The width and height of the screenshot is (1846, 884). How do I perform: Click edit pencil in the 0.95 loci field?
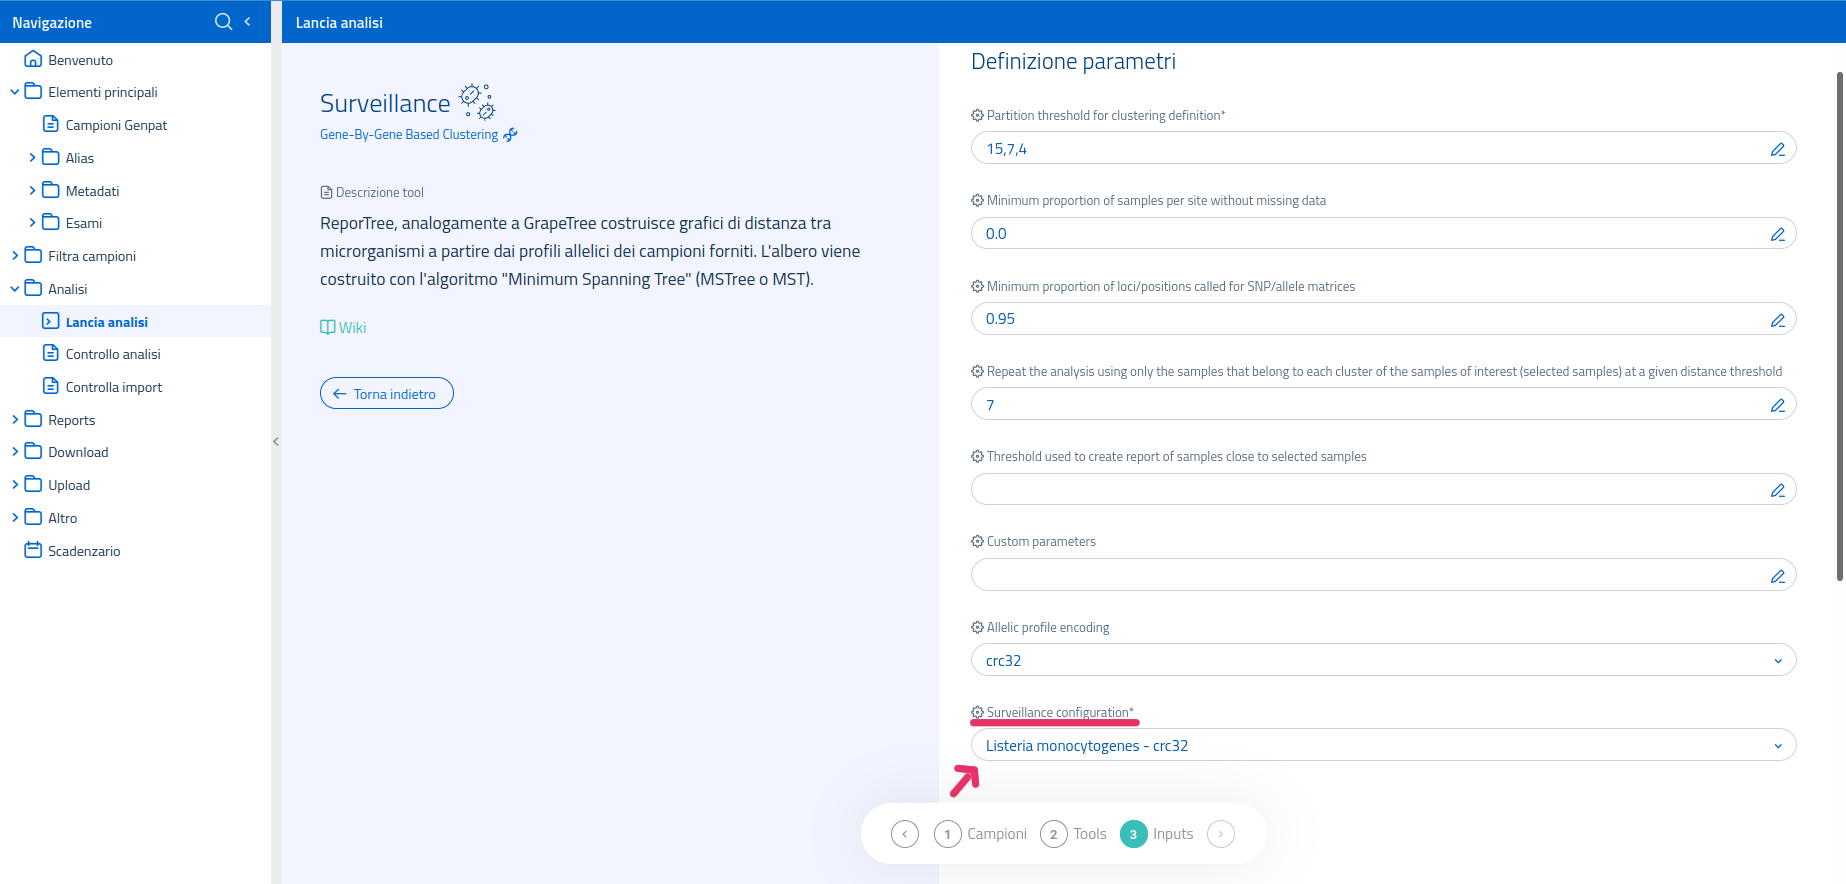1777,320
